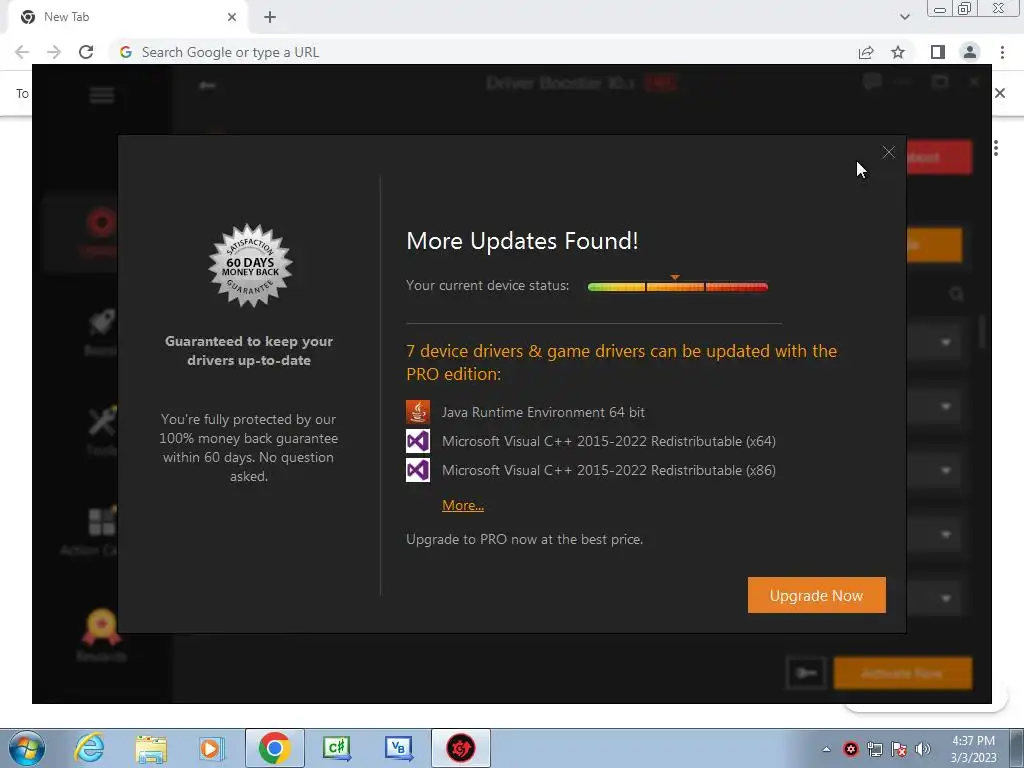
Task: Click the Upgrade Now button
Action: point(816,595)
